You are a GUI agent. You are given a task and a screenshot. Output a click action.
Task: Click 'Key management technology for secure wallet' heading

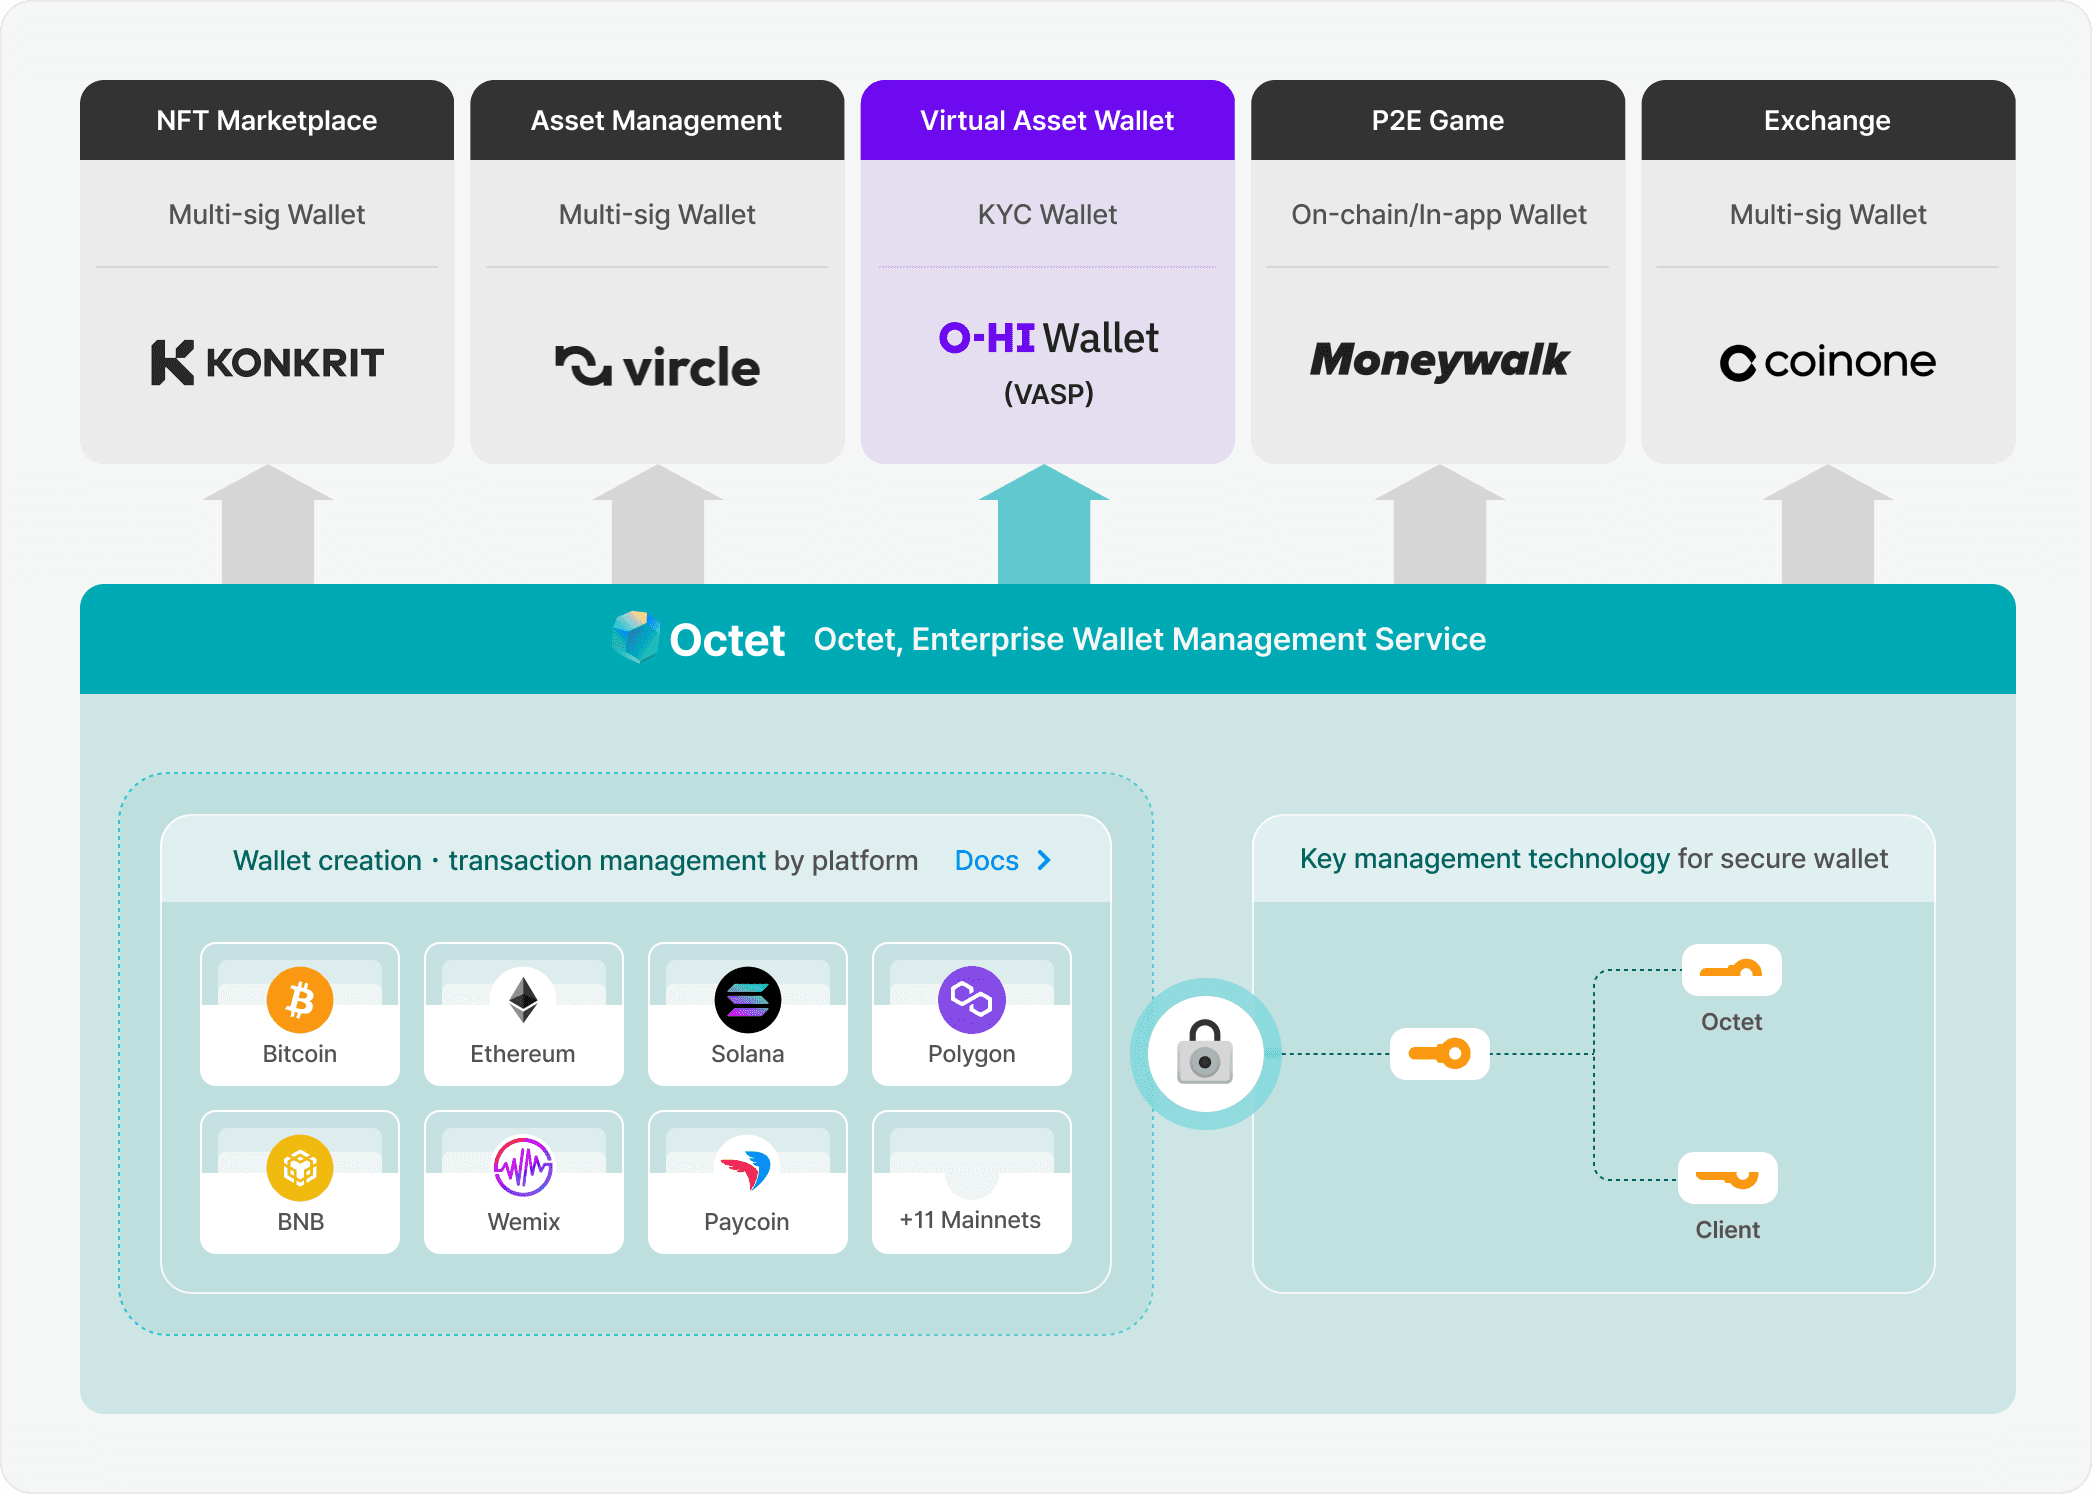click(1594, 859)
